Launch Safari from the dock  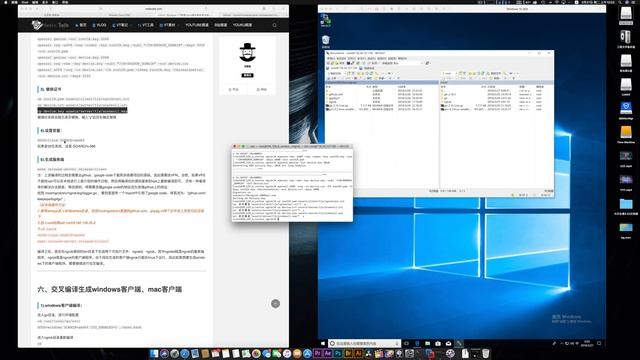[184, 353]
